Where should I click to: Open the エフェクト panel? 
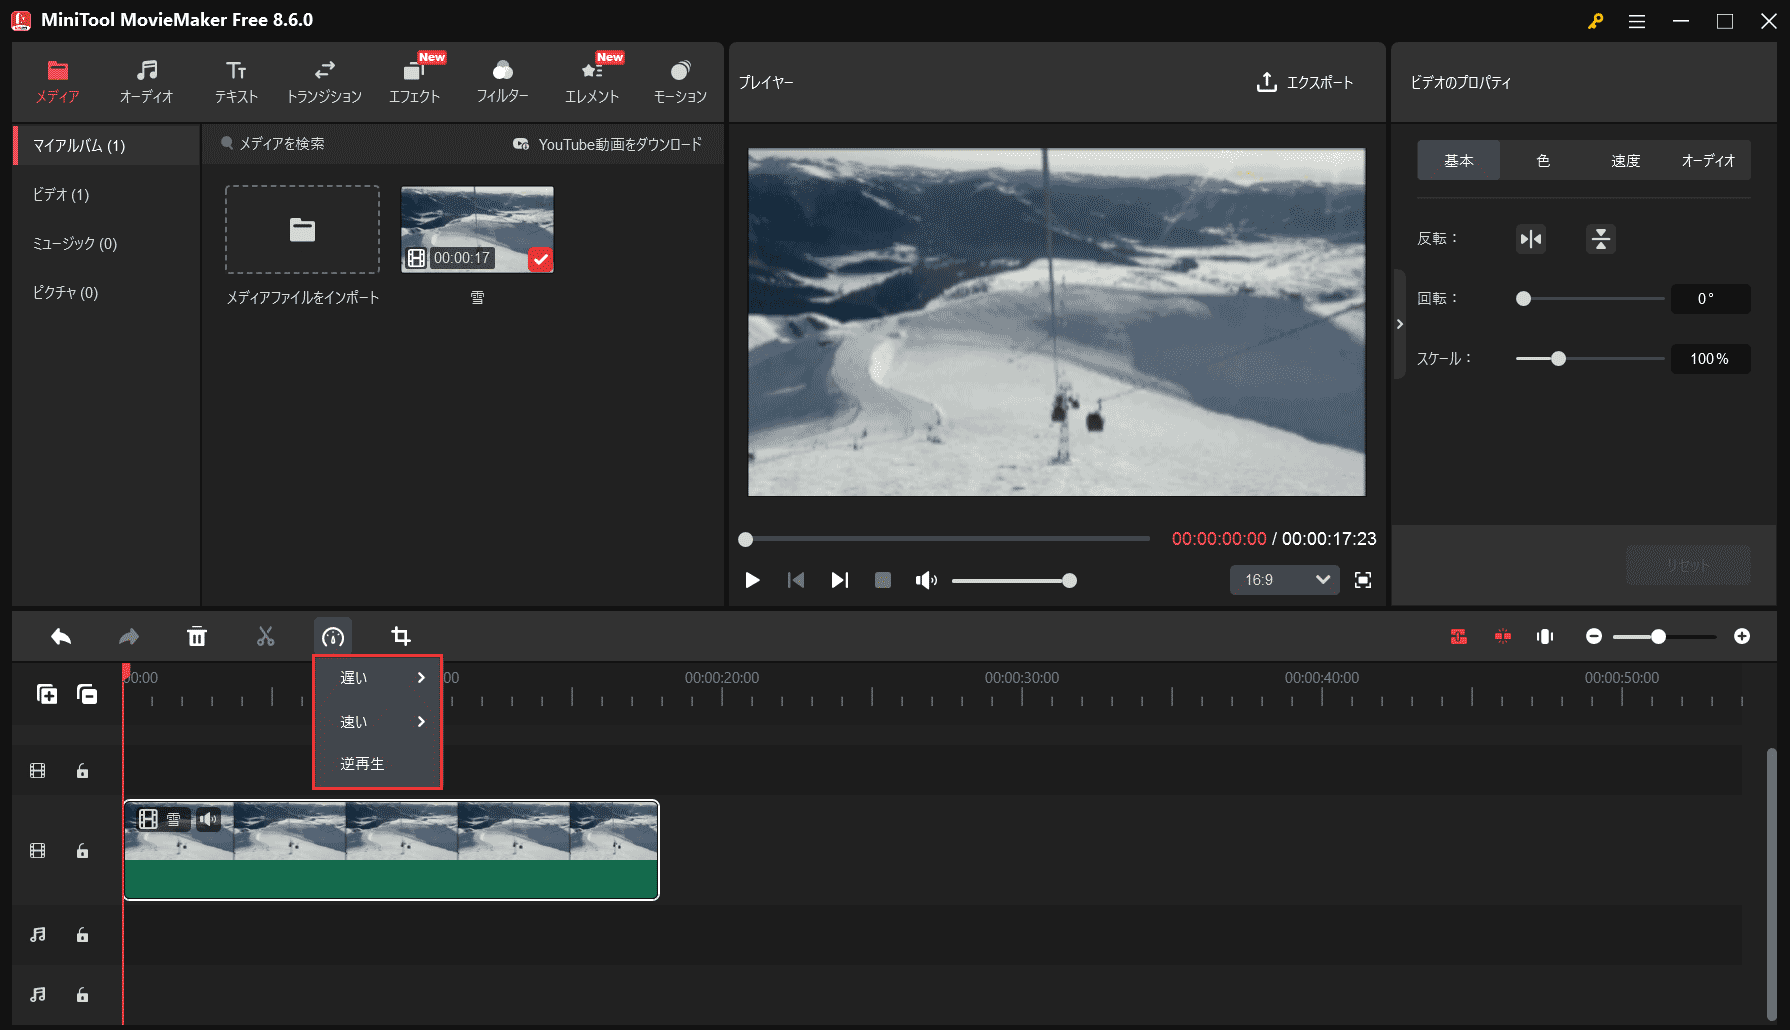[x=415, y=80]
